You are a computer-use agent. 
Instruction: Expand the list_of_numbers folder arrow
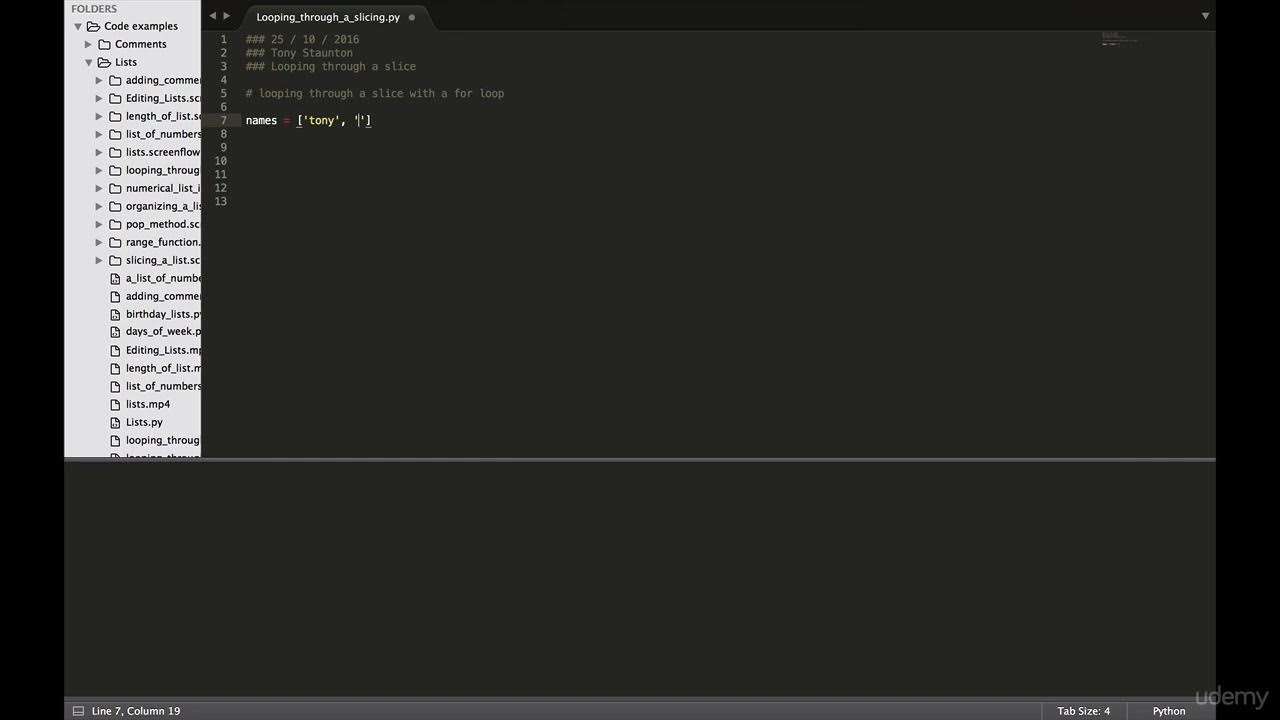click(x=99, y=134)
